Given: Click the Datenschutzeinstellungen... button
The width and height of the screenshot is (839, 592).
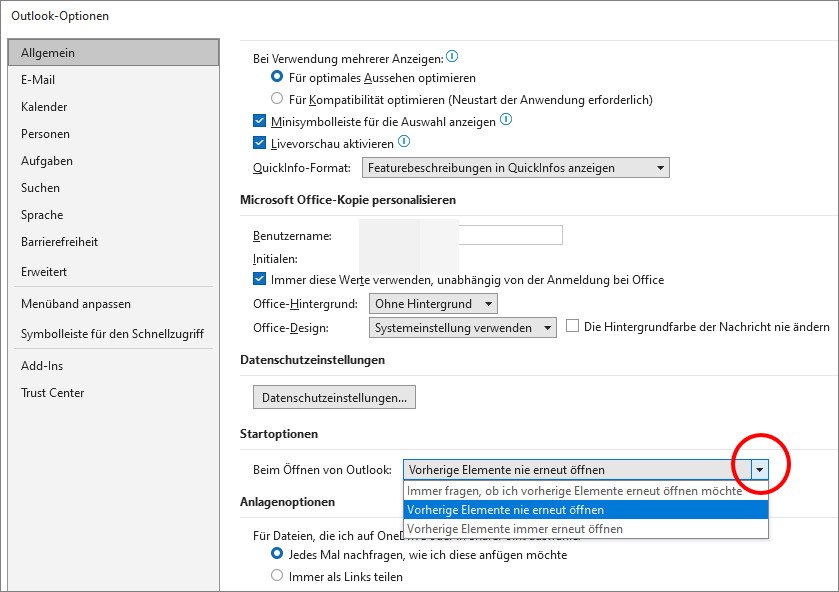Looking at the screenshot, I should (334, 398).
